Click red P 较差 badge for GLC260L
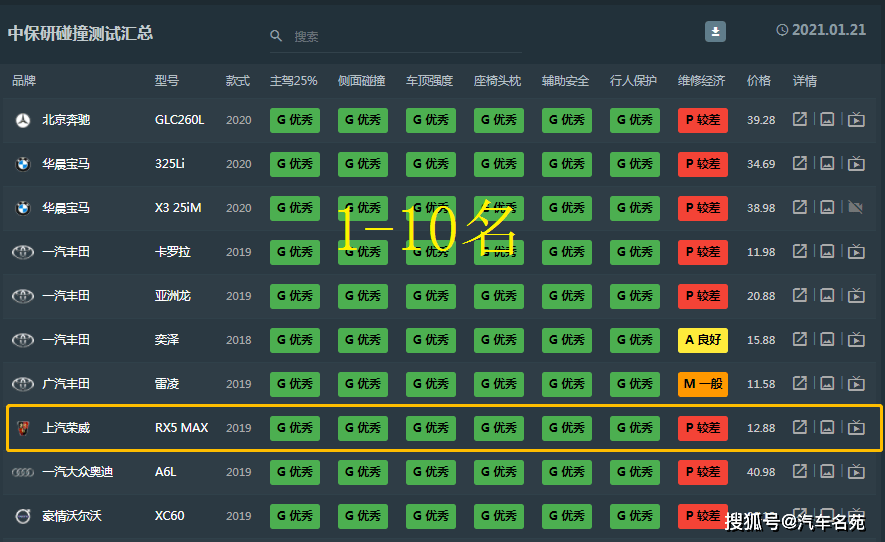885x542 pixels. 702,120
